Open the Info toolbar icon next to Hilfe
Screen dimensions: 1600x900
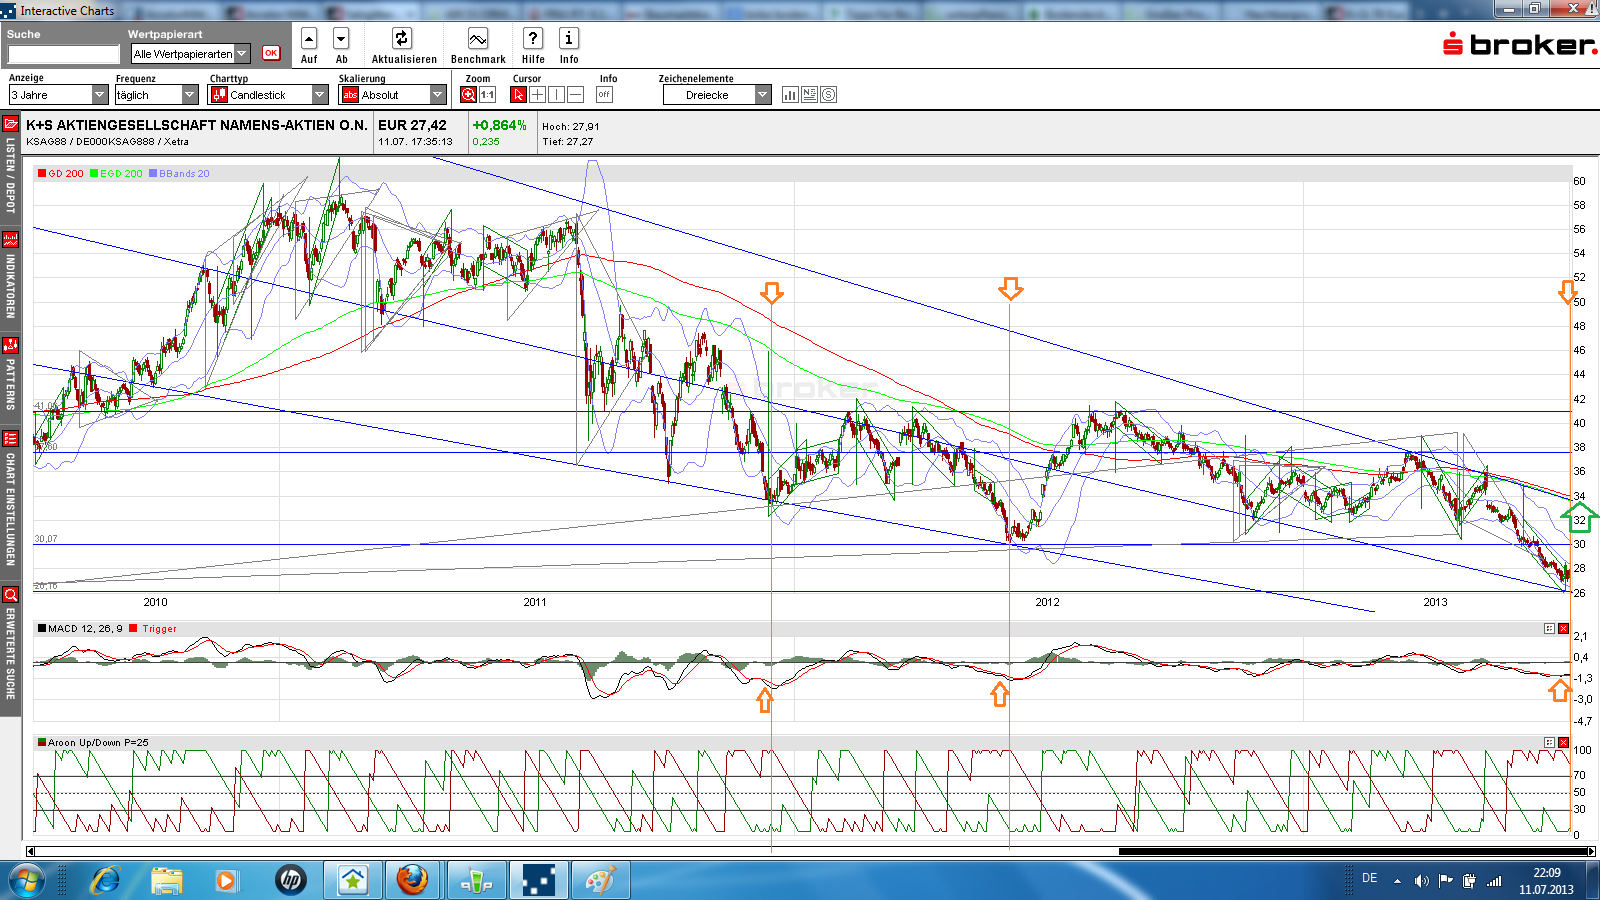point(569,38)
